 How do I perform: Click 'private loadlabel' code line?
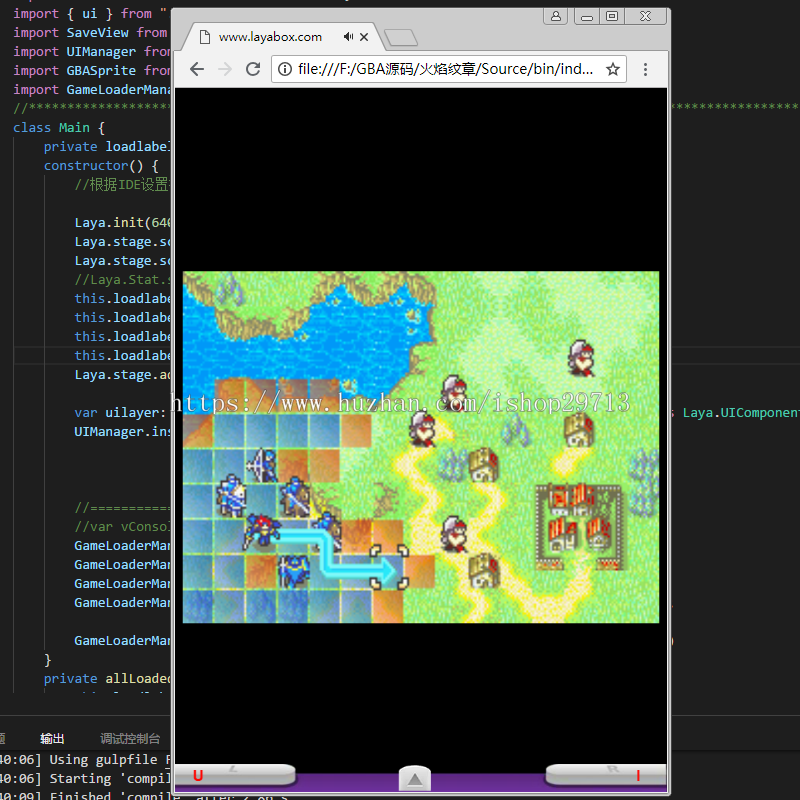point(107,147)
